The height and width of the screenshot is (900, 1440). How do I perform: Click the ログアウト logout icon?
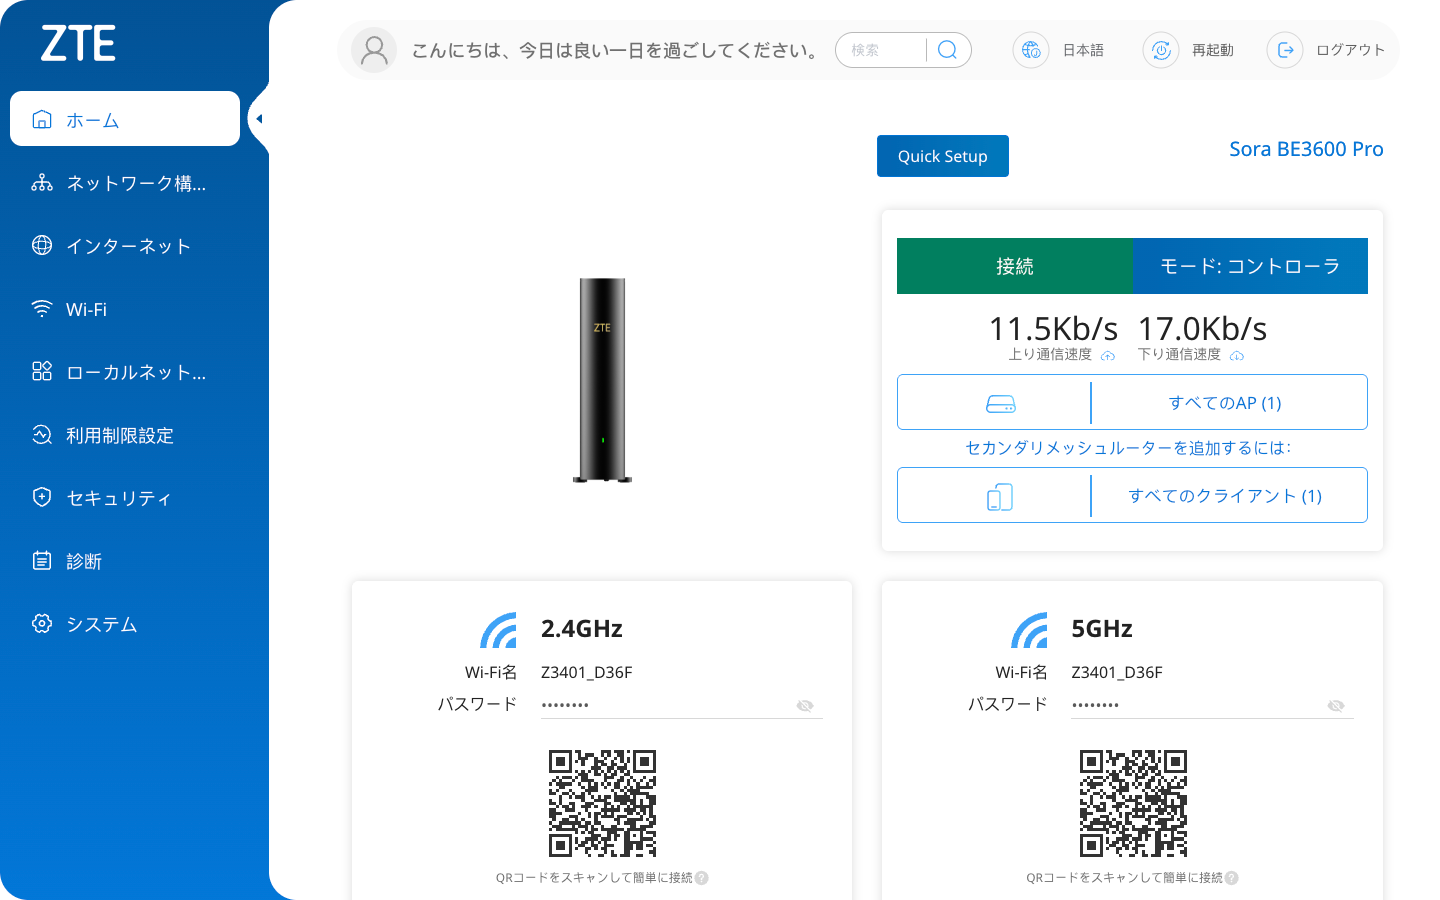coord(1284,50)
